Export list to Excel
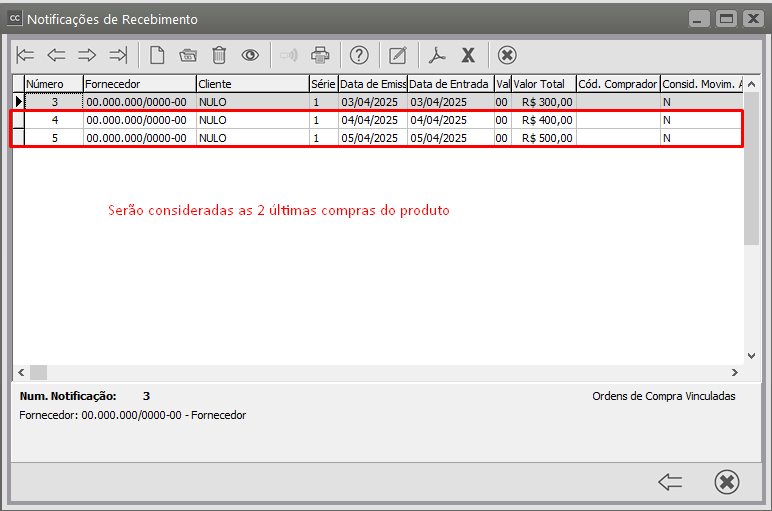The image size is (772, 511). pyautogui.click(x=467, y=55)
